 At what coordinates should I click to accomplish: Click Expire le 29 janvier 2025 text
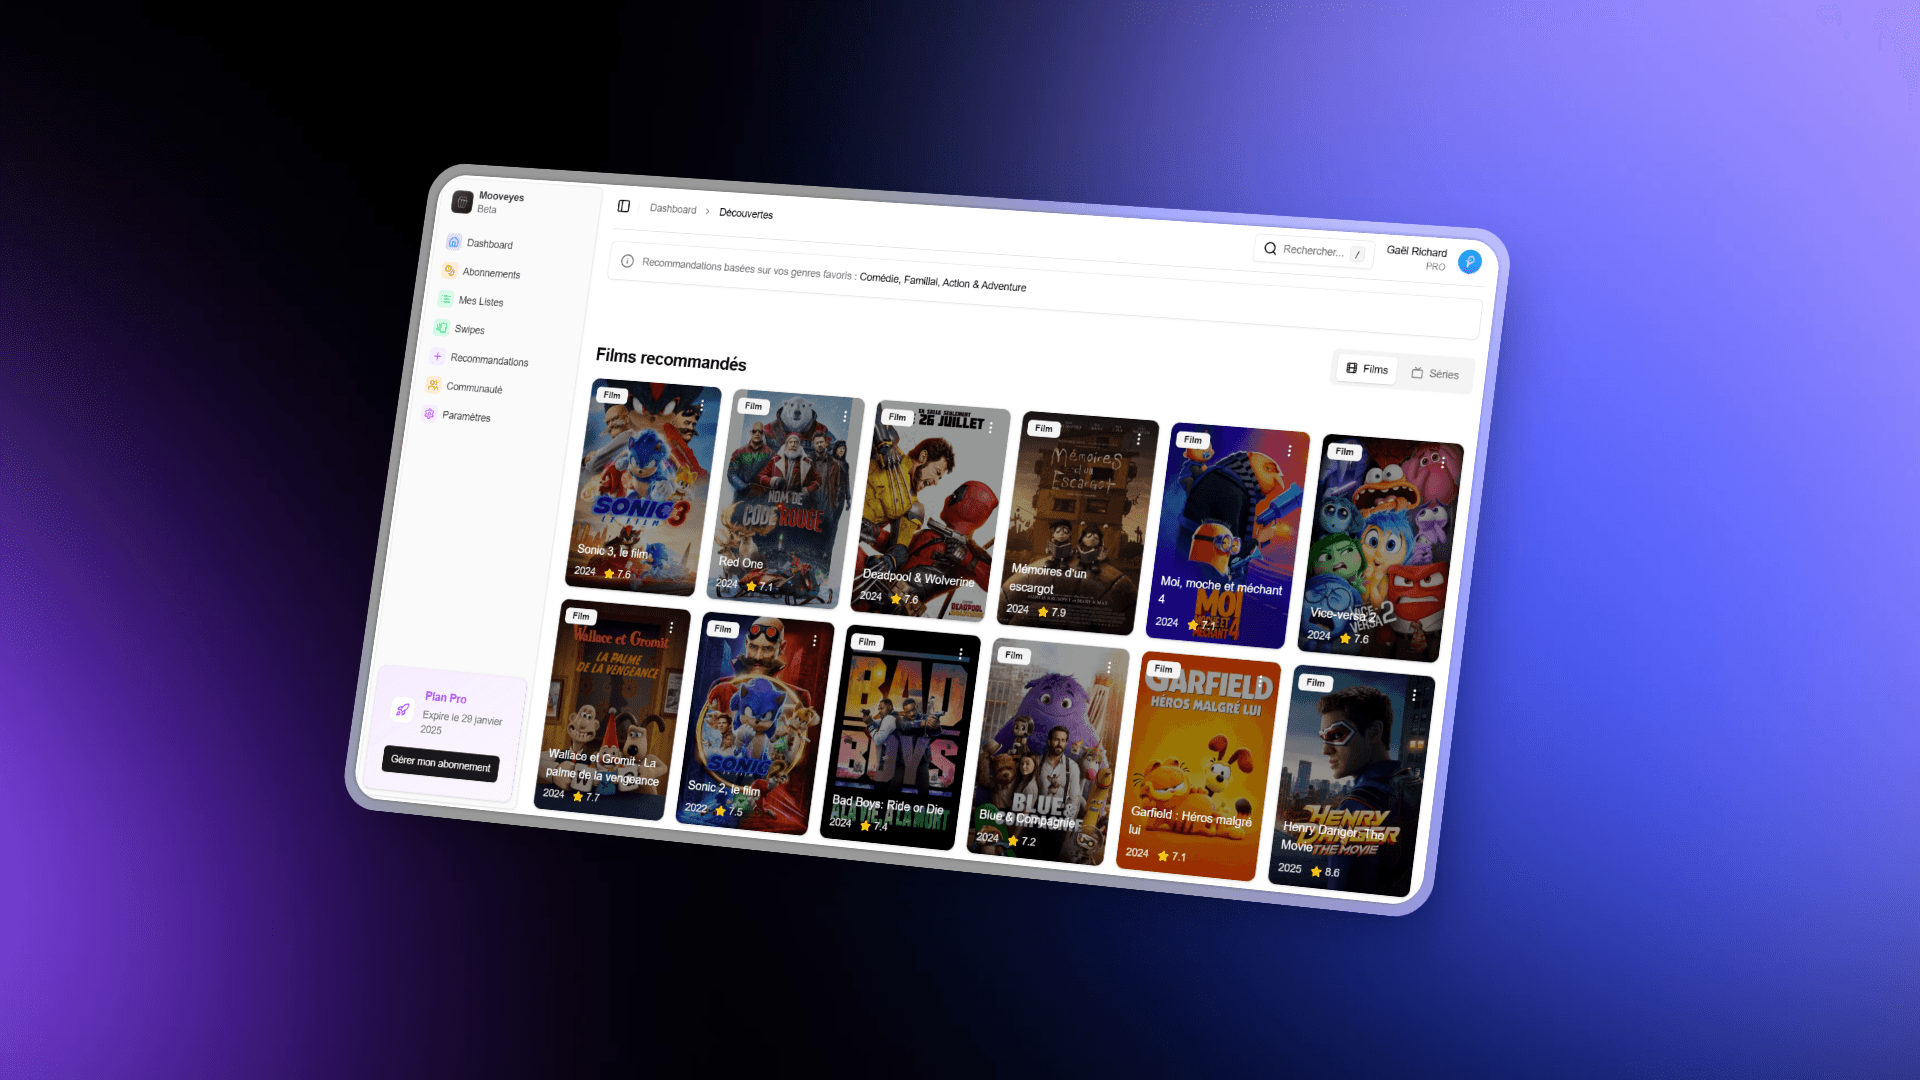[461, 723]
